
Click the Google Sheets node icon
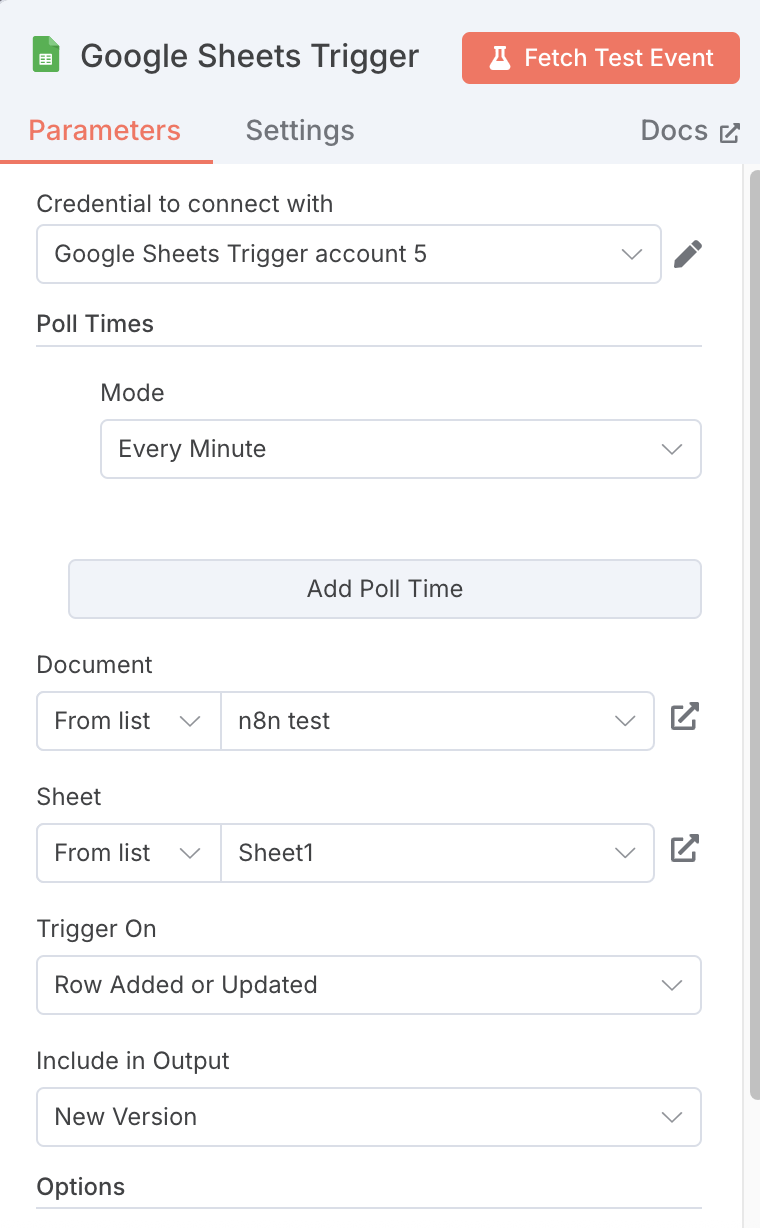click(45, 56)
